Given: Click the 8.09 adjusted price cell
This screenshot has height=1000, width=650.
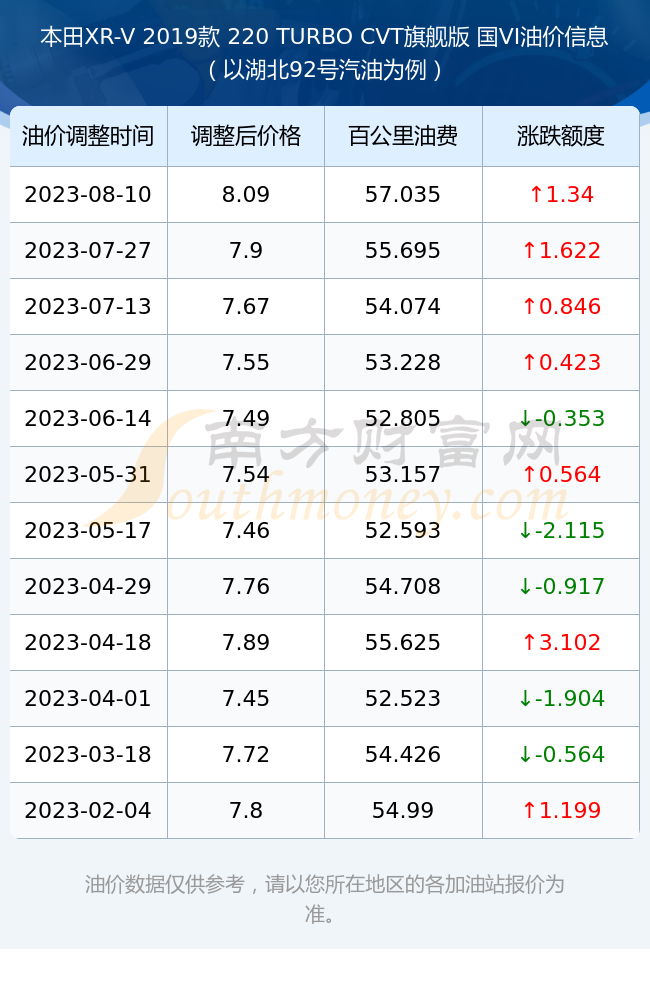Looking at the screenshot, I should (246, 195).
